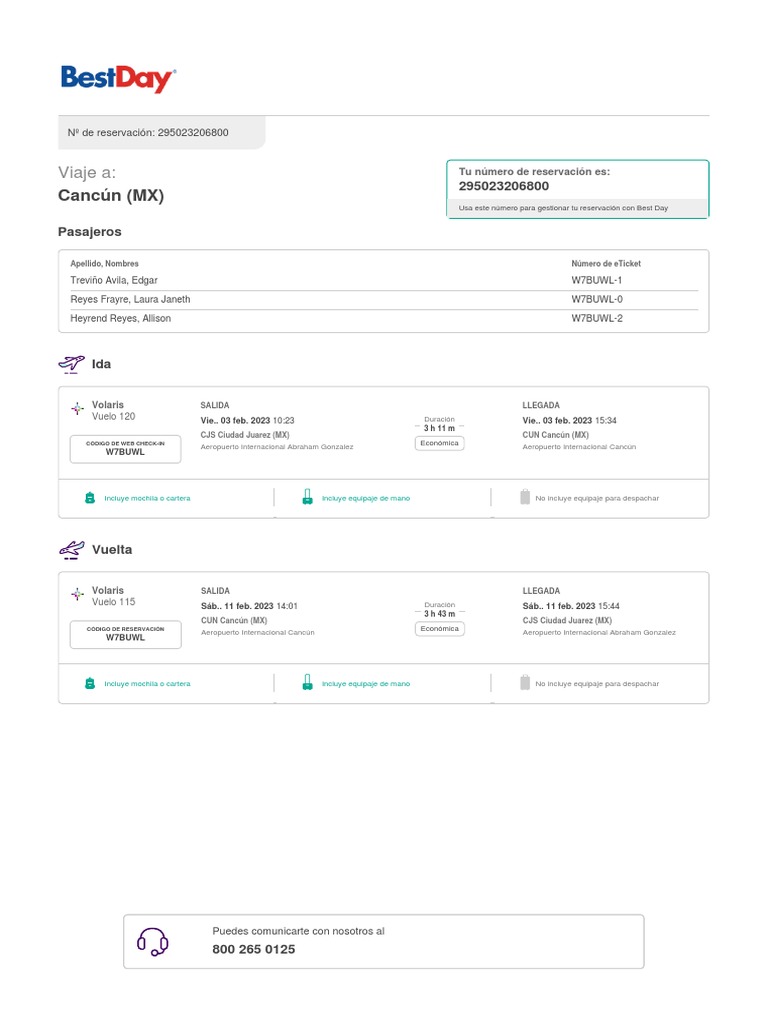The width and height of the screenshot is (768, 1024).
Task: Click the web check-in code W7BUWL box
Action: (126, 449)
